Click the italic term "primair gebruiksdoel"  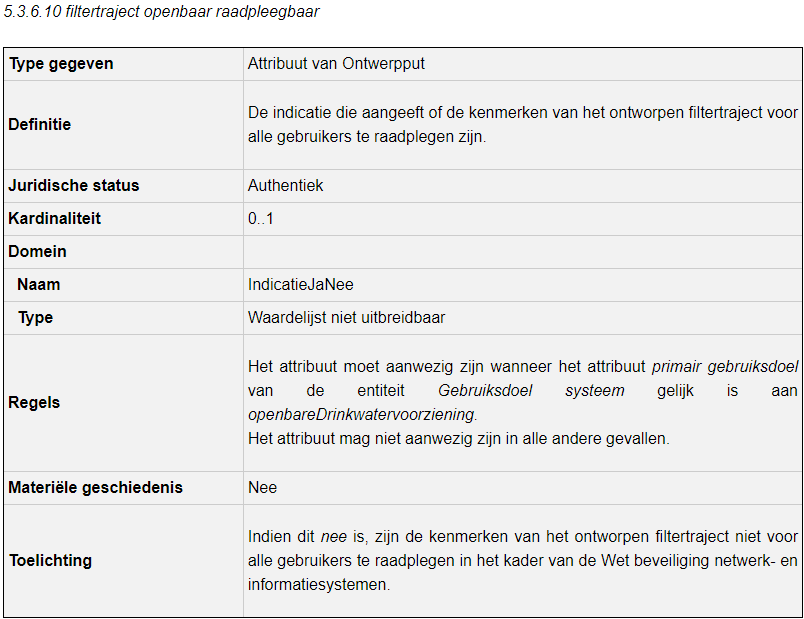[x=724, y=367]
